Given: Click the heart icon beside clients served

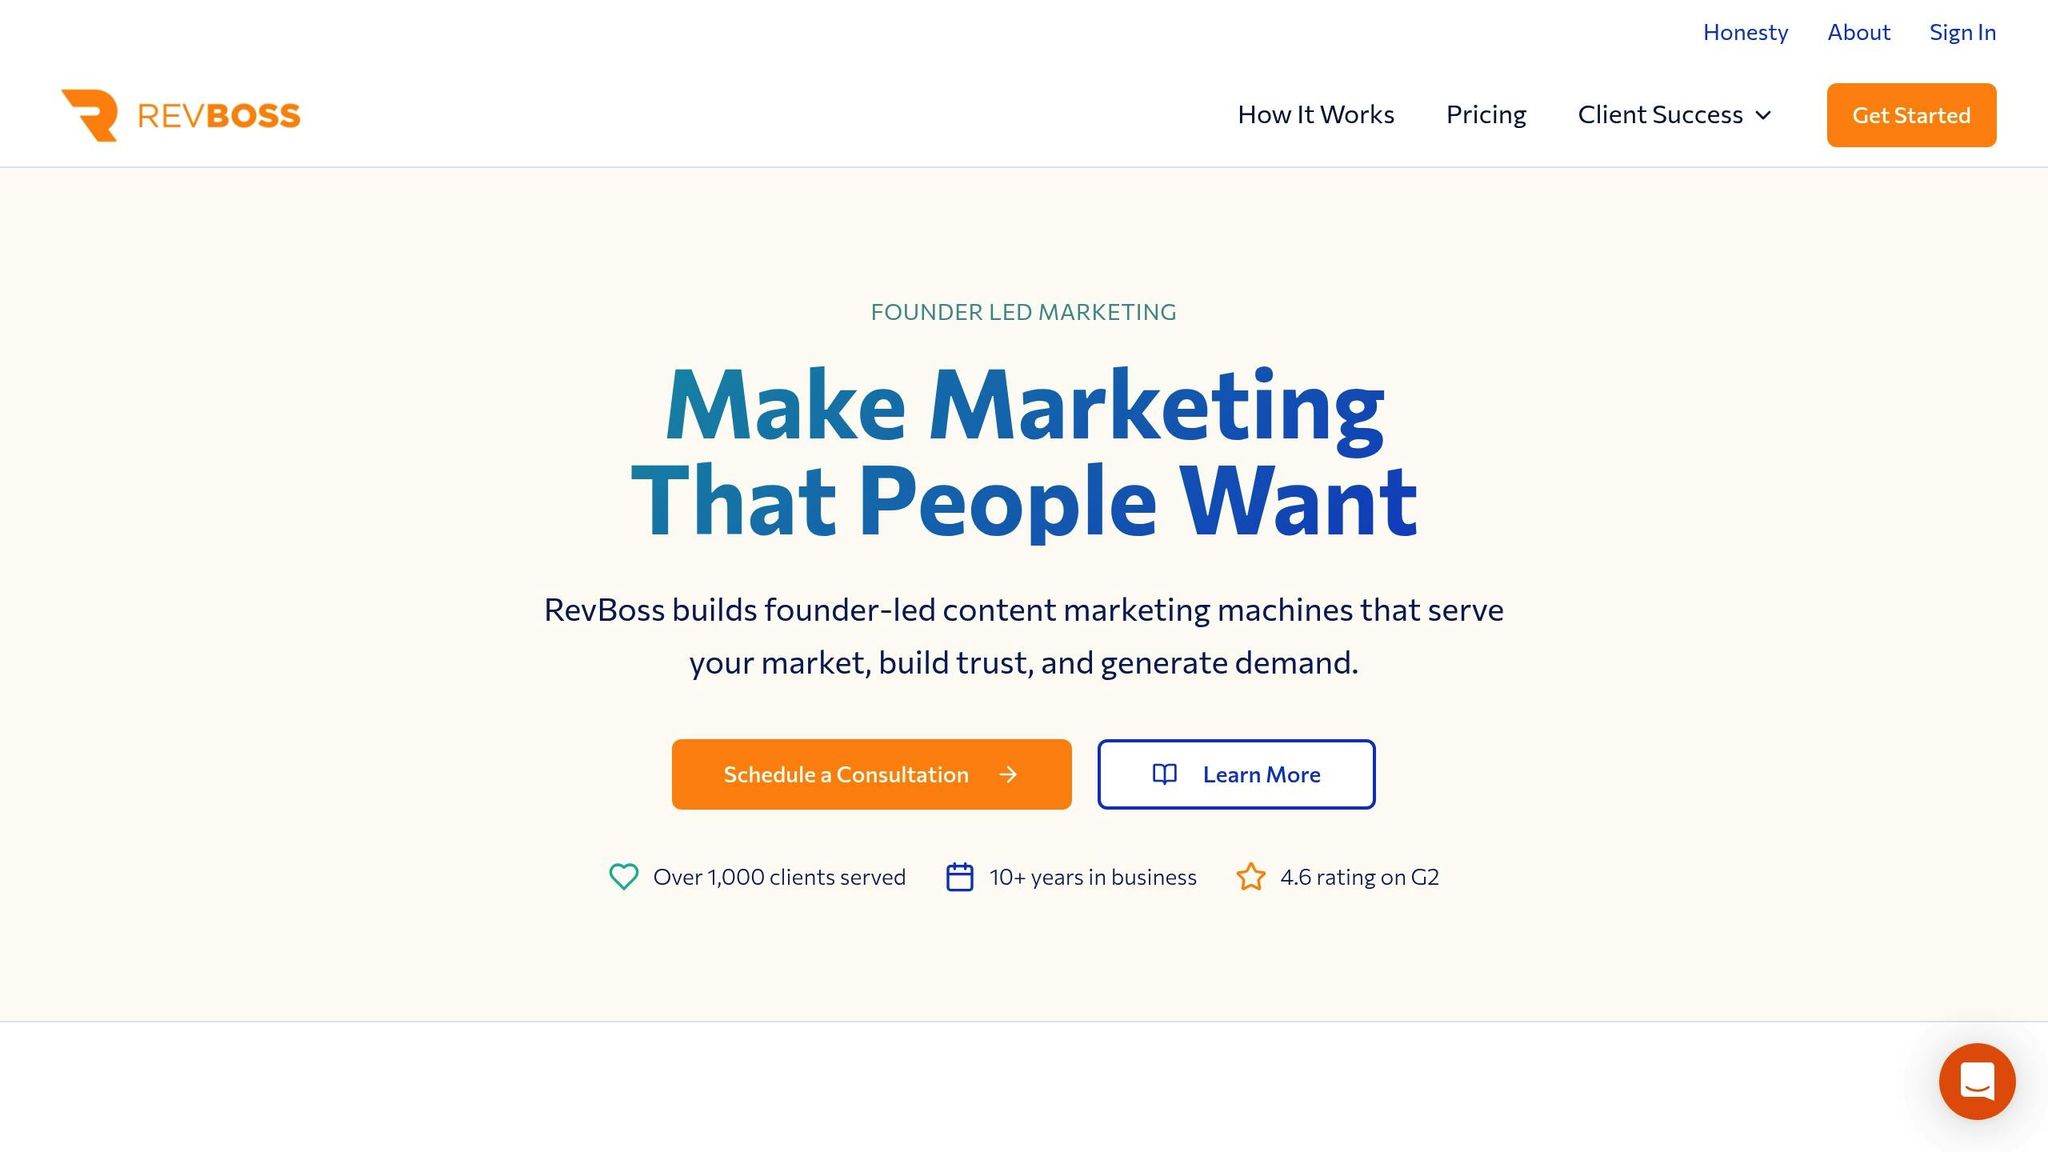Looking at the screenshot, I should 624,877.
